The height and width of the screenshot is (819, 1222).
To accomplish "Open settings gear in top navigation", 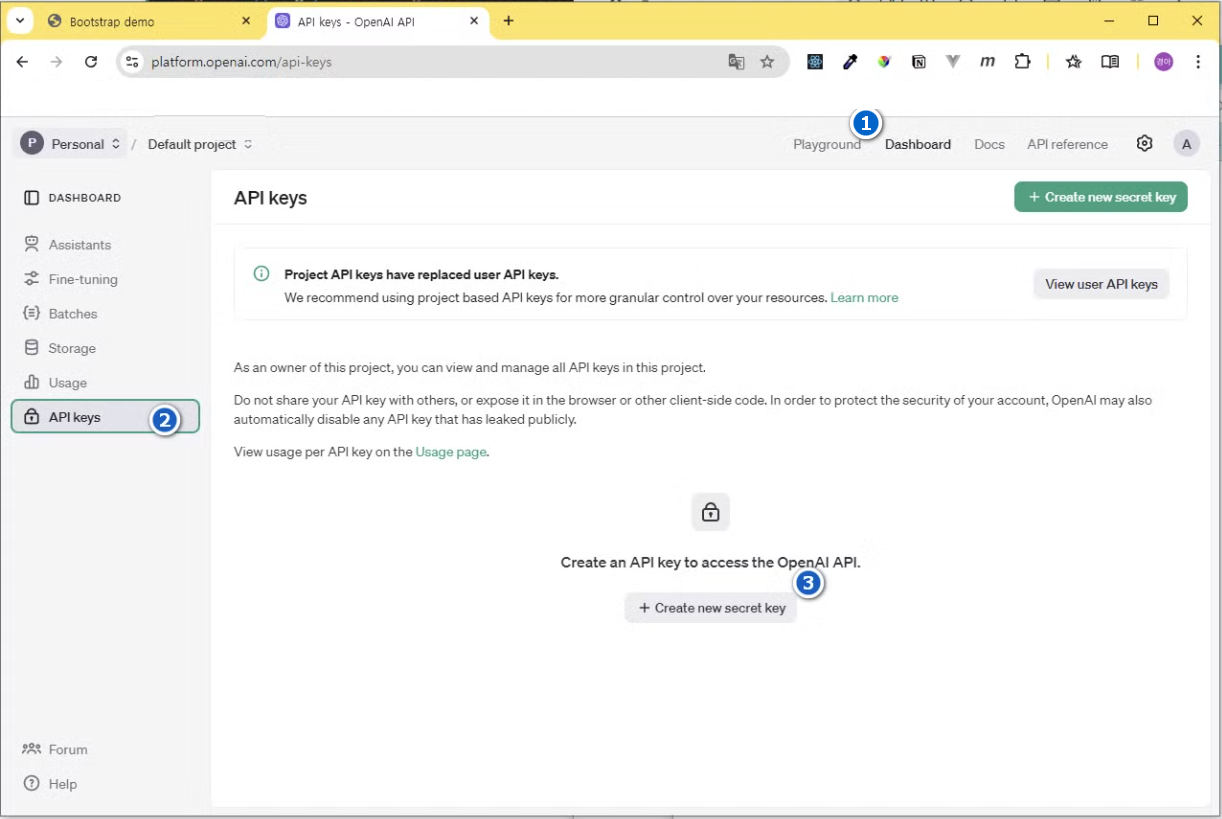I will 1145,143.
